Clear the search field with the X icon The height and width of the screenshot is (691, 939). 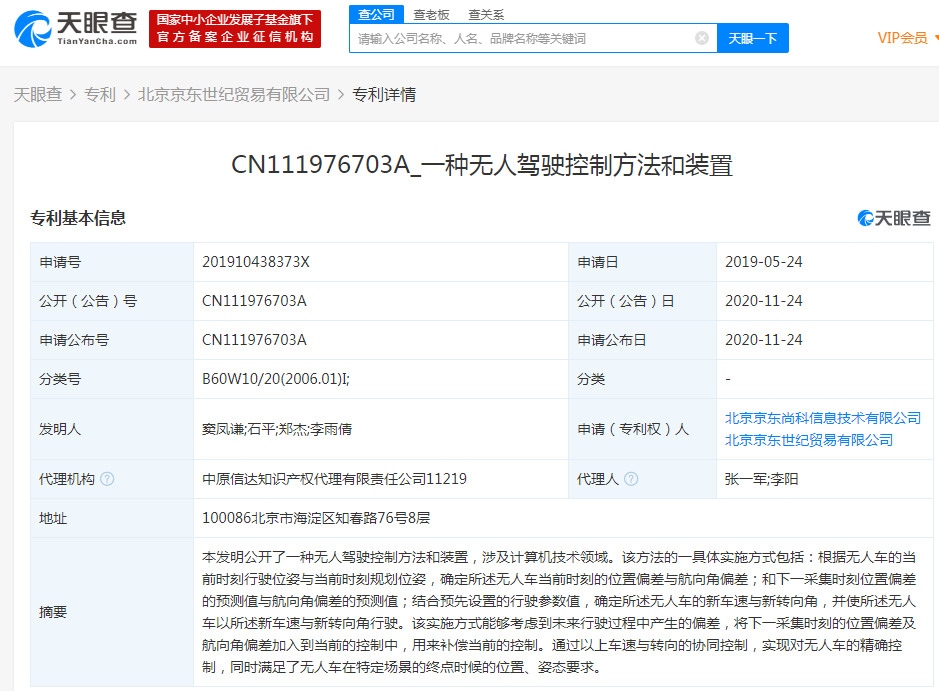pos(702,38)
